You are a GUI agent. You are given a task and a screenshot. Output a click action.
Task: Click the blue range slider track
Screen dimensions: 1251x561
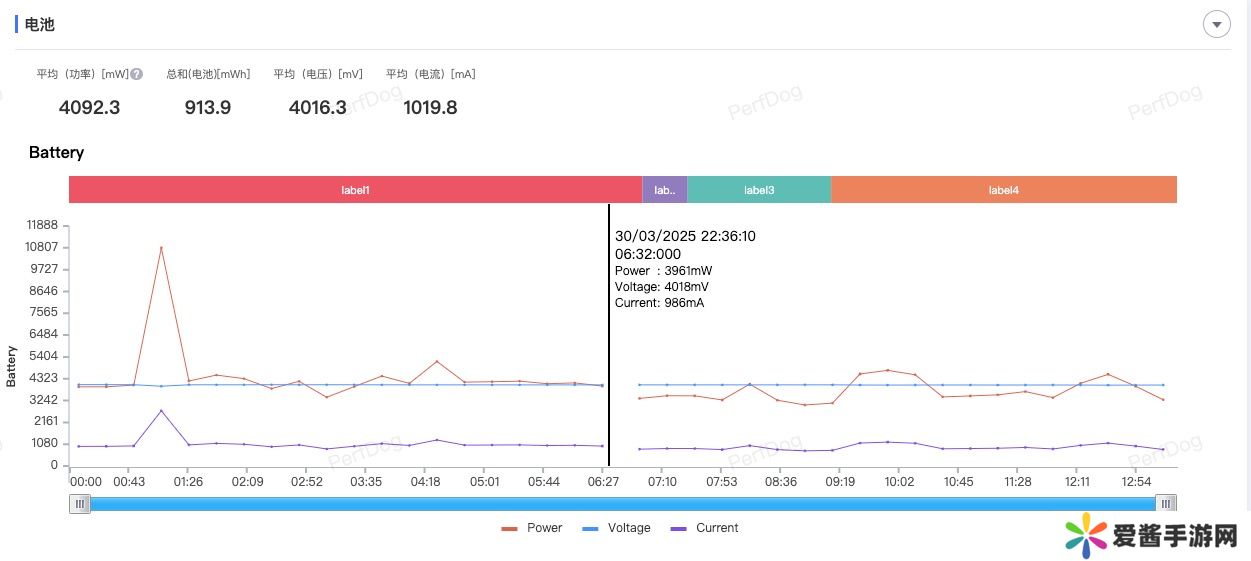[622, 504]
